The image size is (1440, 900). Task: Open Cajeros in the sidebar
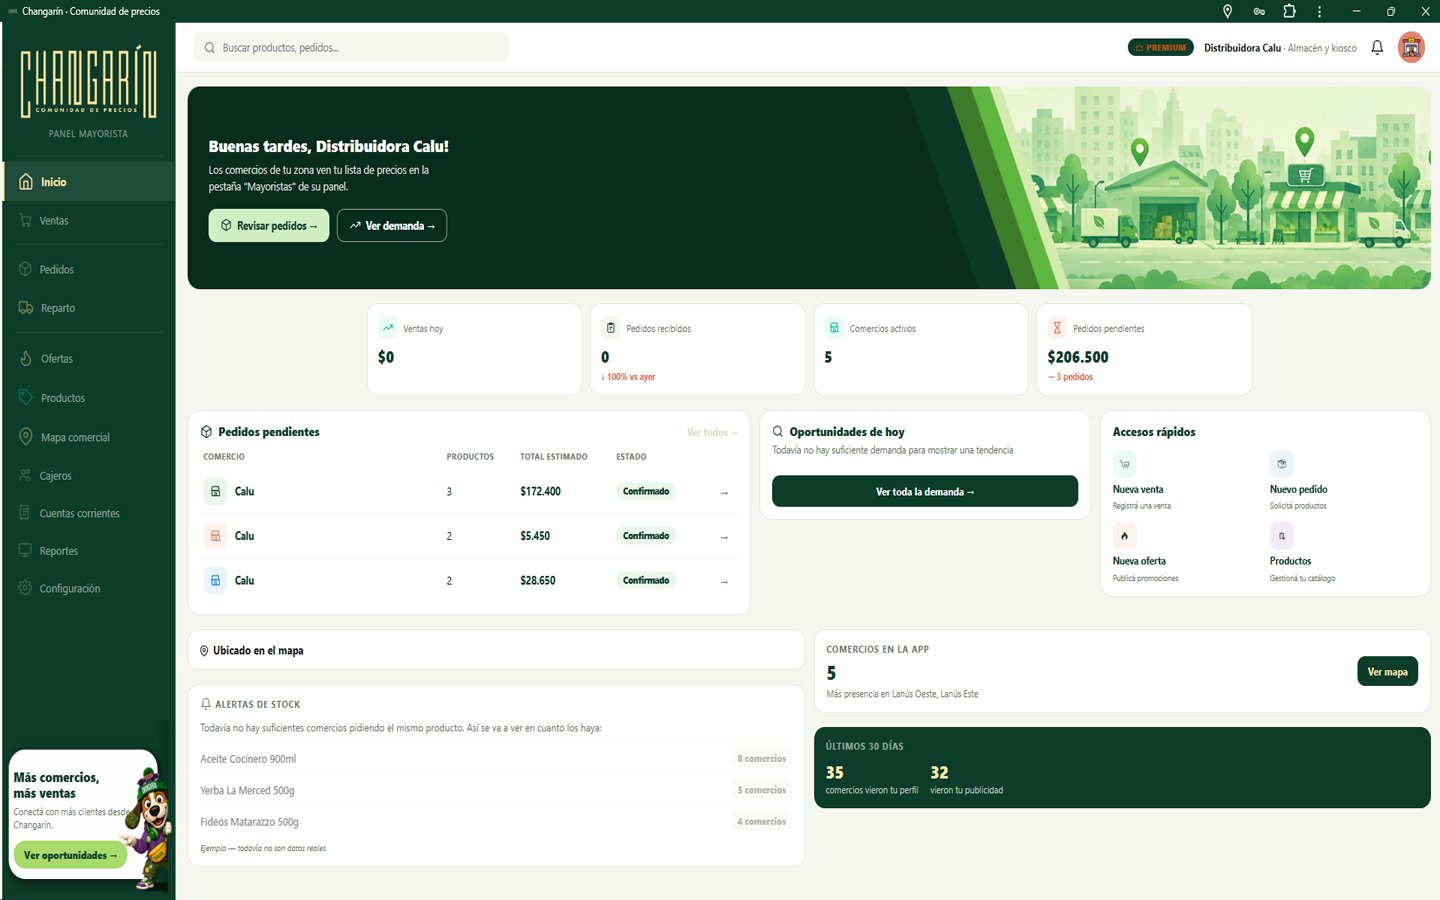(x=89, y=476)
